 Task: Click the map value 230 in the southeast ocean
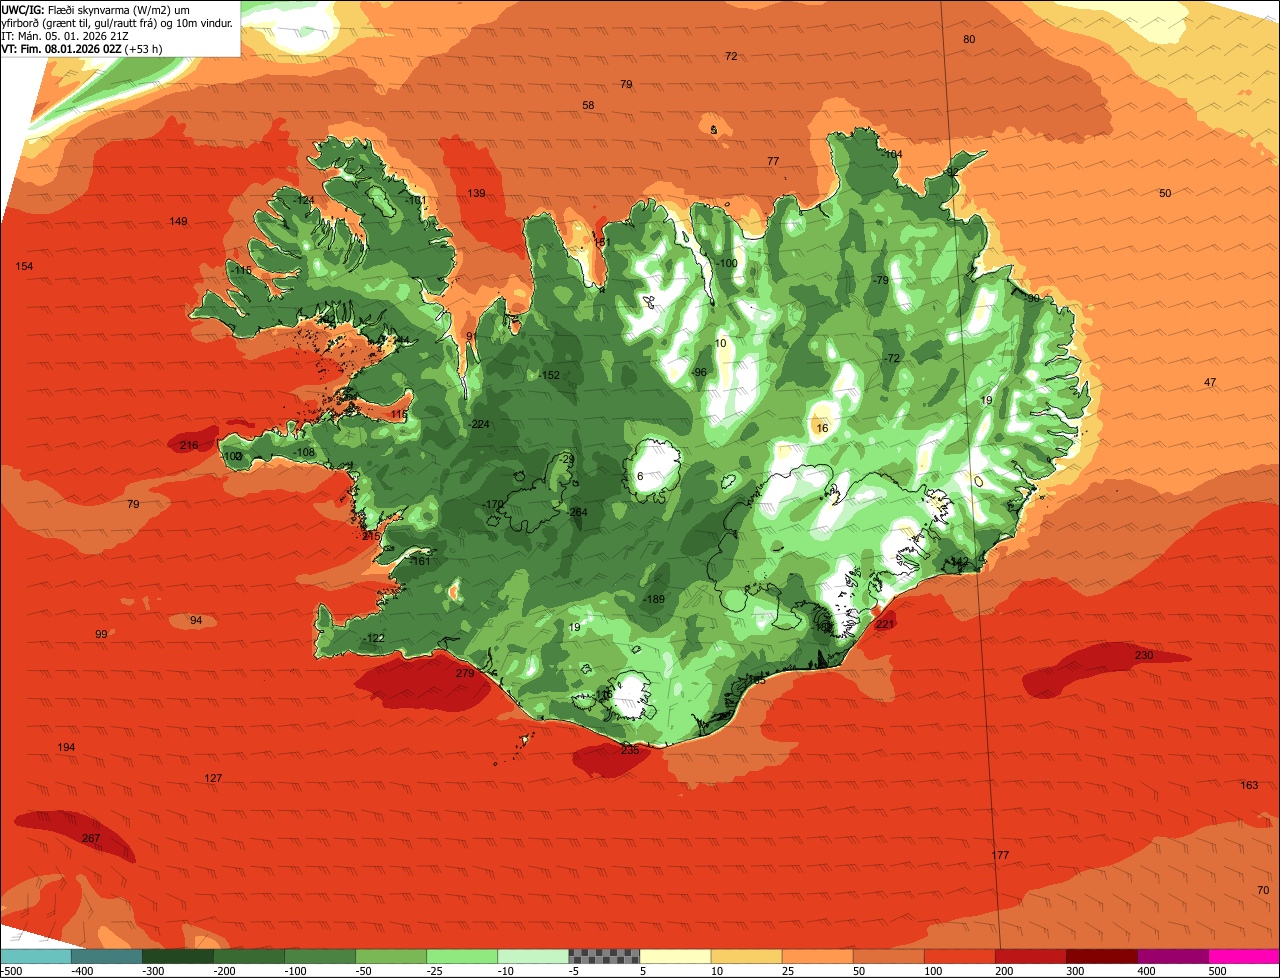pyautogui.click(x=1144, y=655)
